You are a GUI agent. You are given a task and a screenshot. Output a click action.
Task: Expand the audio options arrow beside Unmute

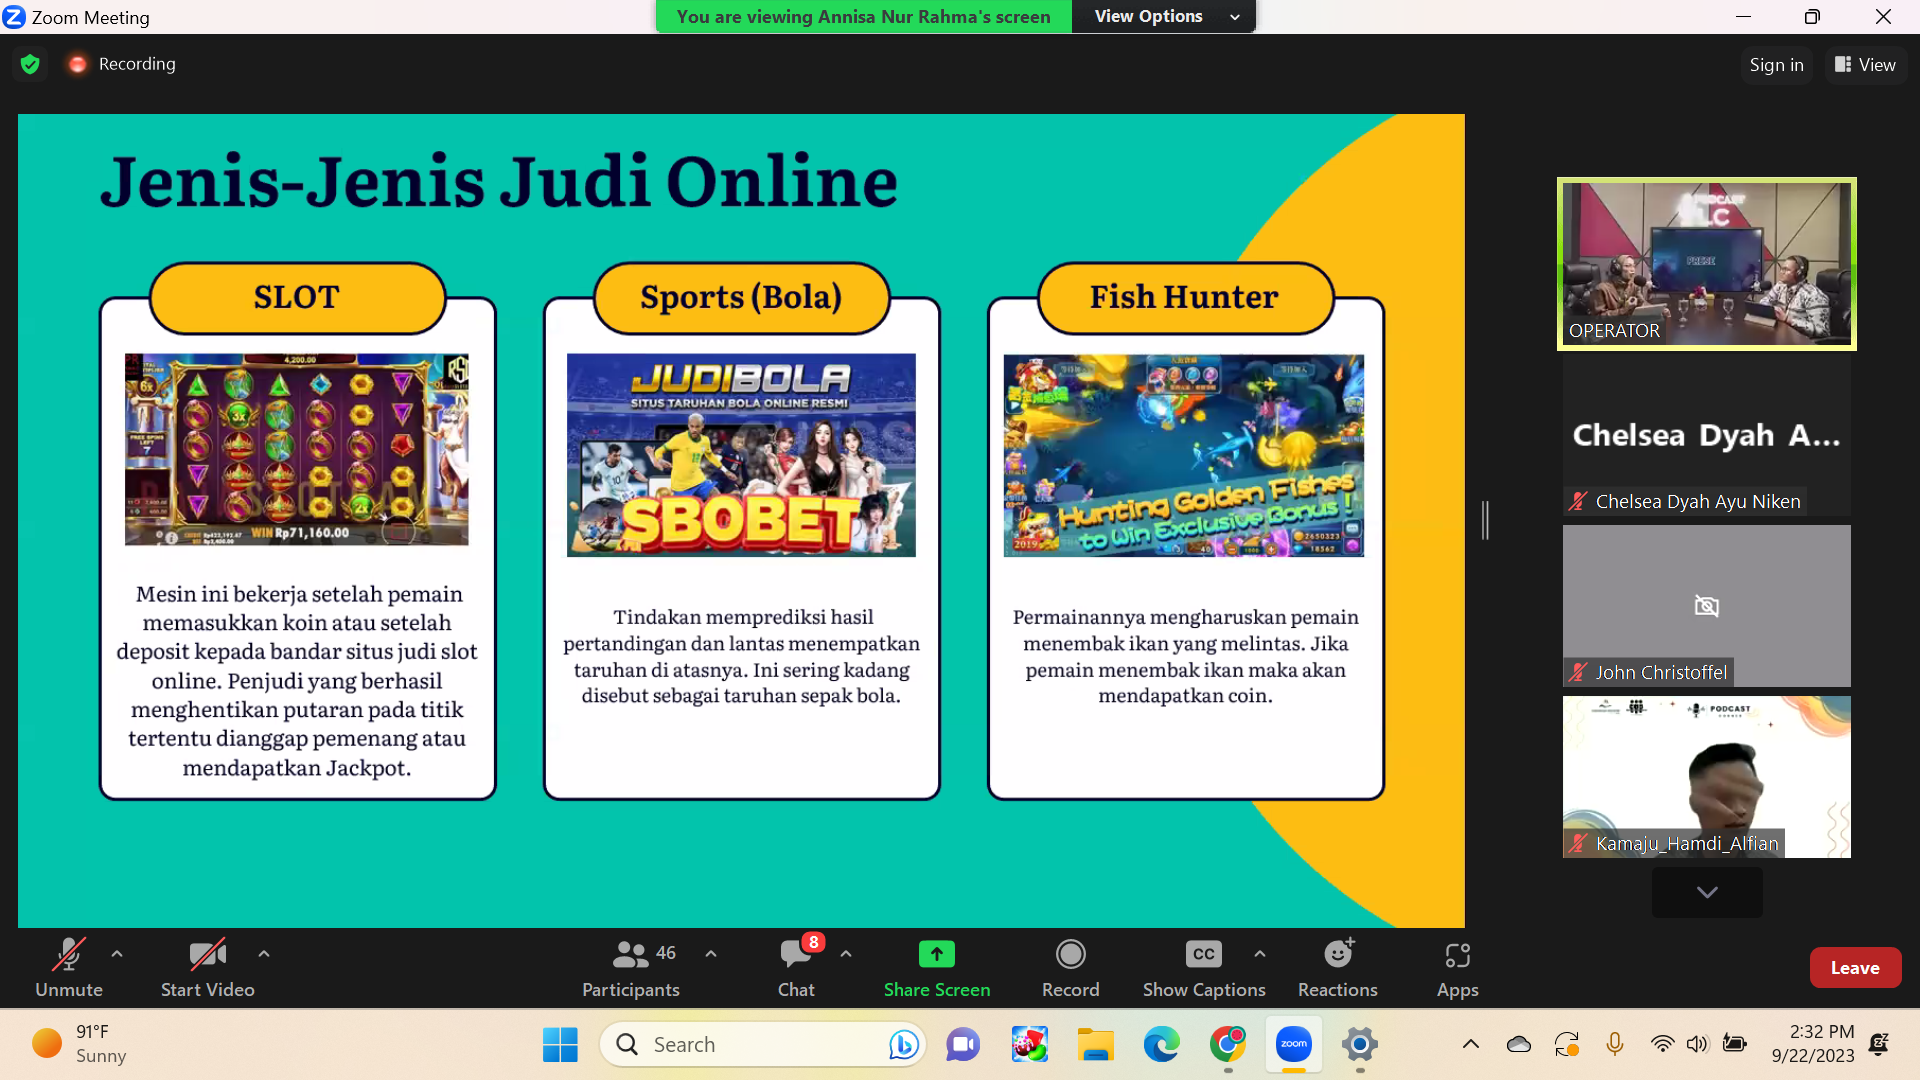(117, 954)
